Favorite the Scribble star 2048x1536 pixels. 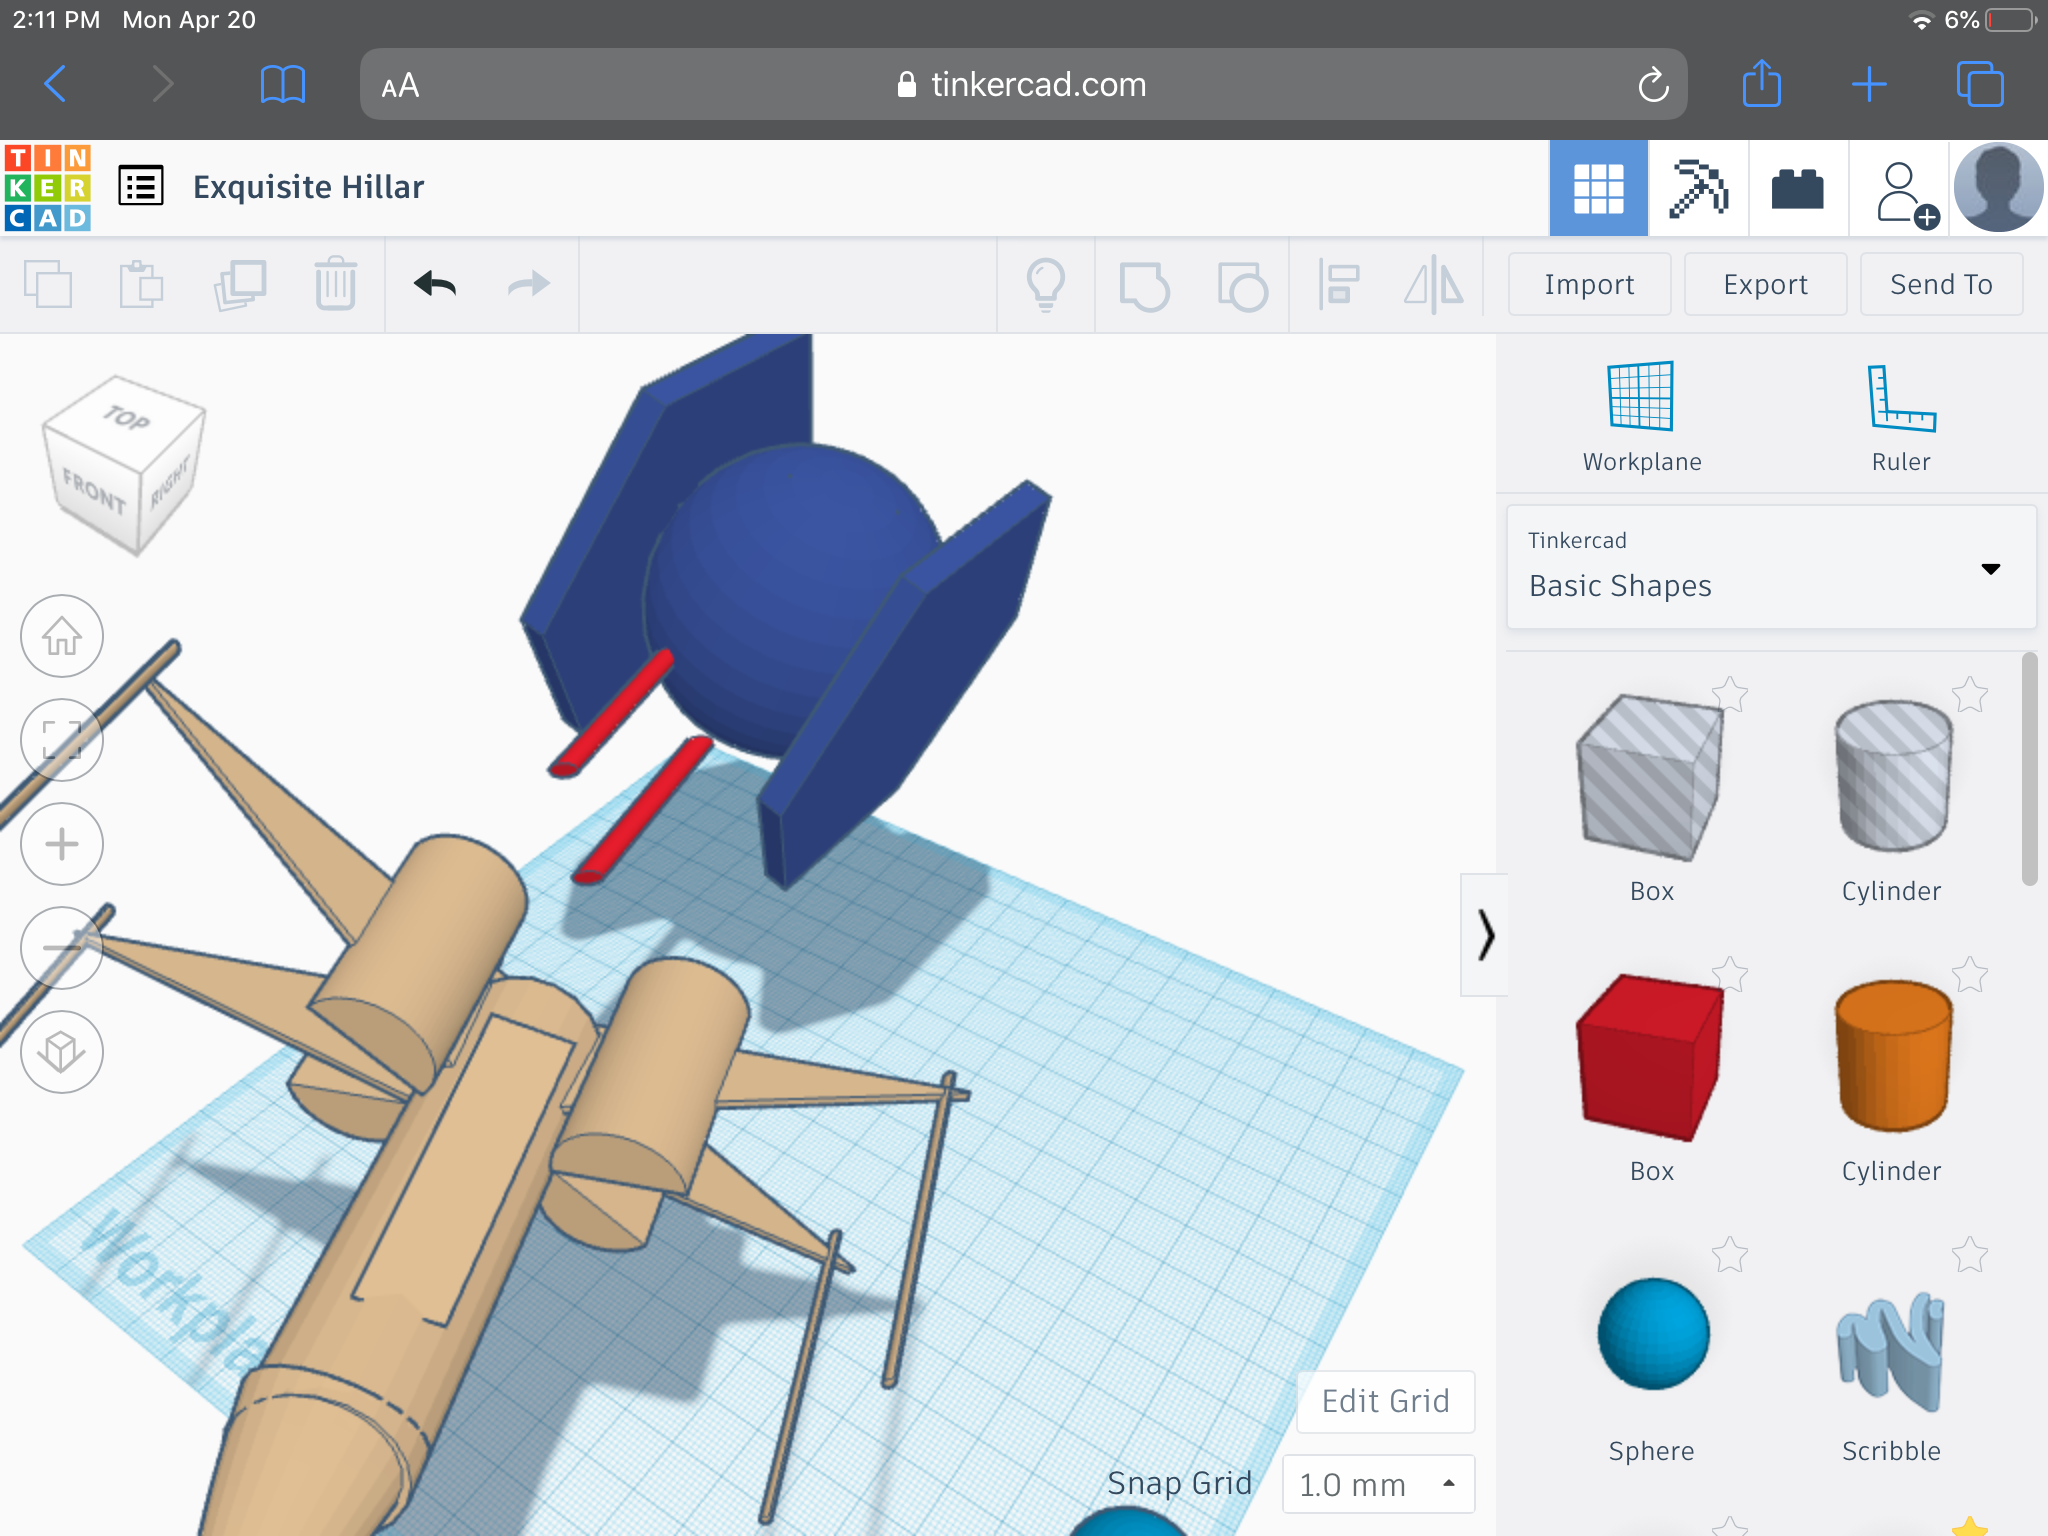tap(1969, 1254)
